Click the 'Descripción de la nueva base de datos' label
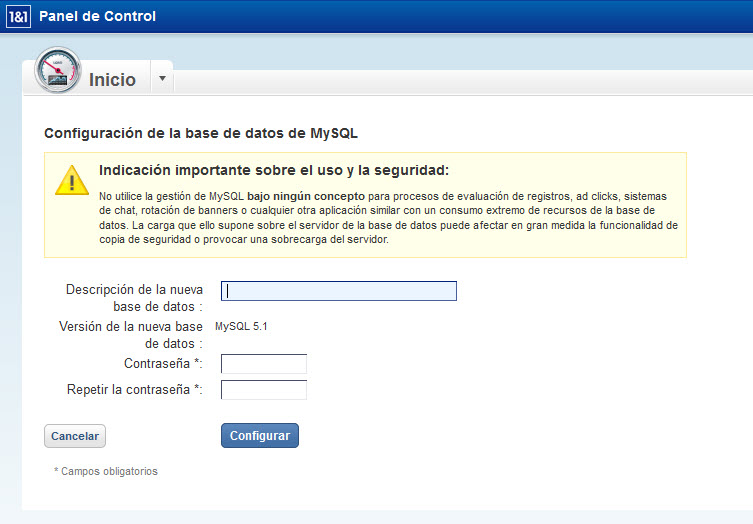This screenshot has width=753, height=524. pyautogui.click(x=134, y=298)
